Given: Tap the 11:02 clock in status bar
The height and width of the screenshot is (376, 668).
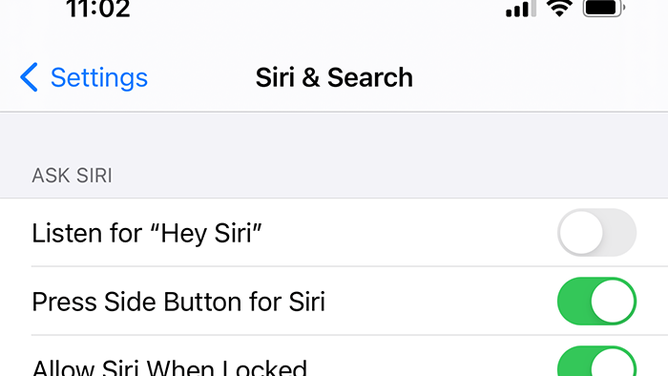Looking at the screenshot, I should click(98, 9).
